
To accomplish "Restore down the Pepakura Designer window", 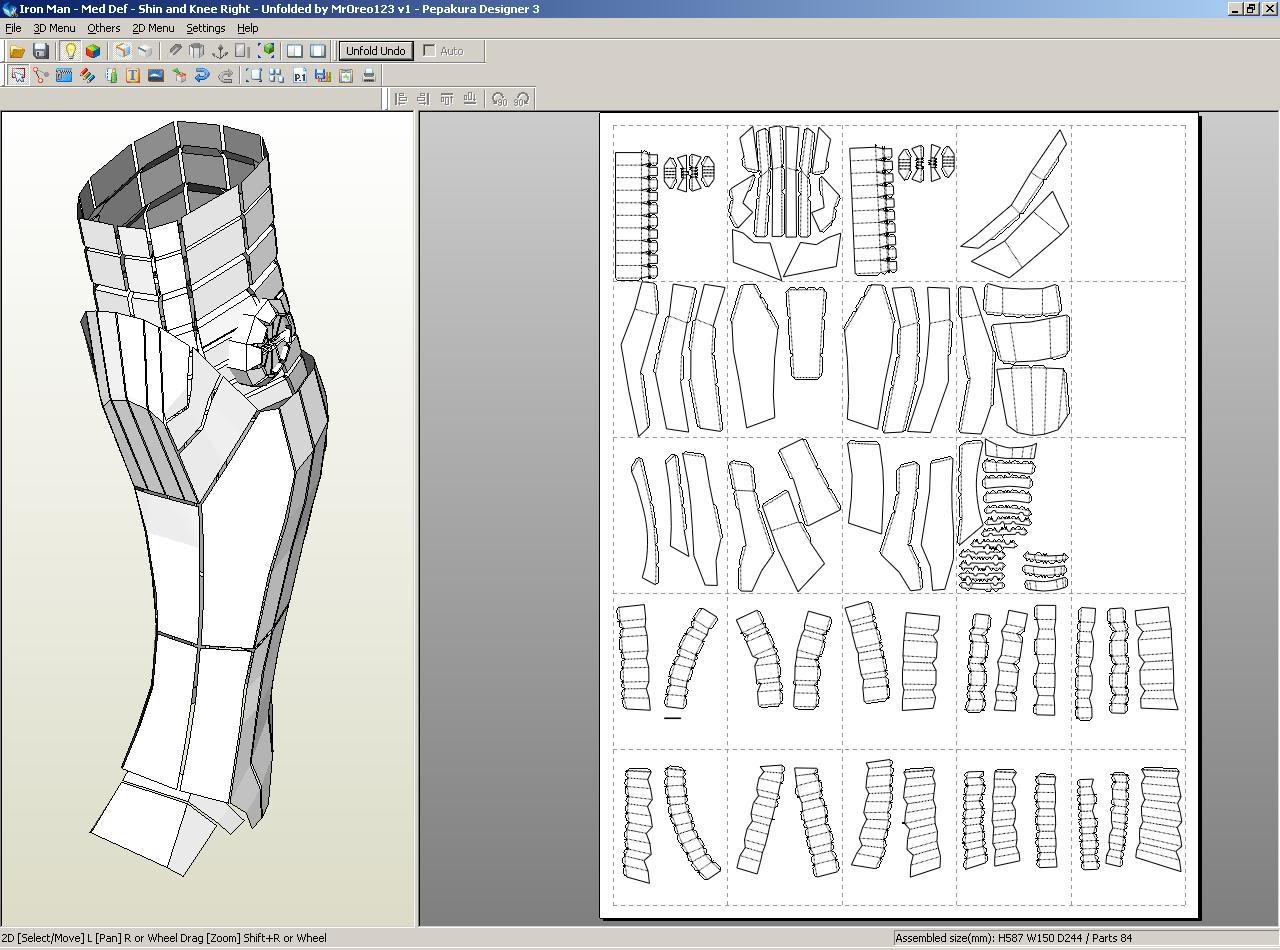I will point(1250,8).
